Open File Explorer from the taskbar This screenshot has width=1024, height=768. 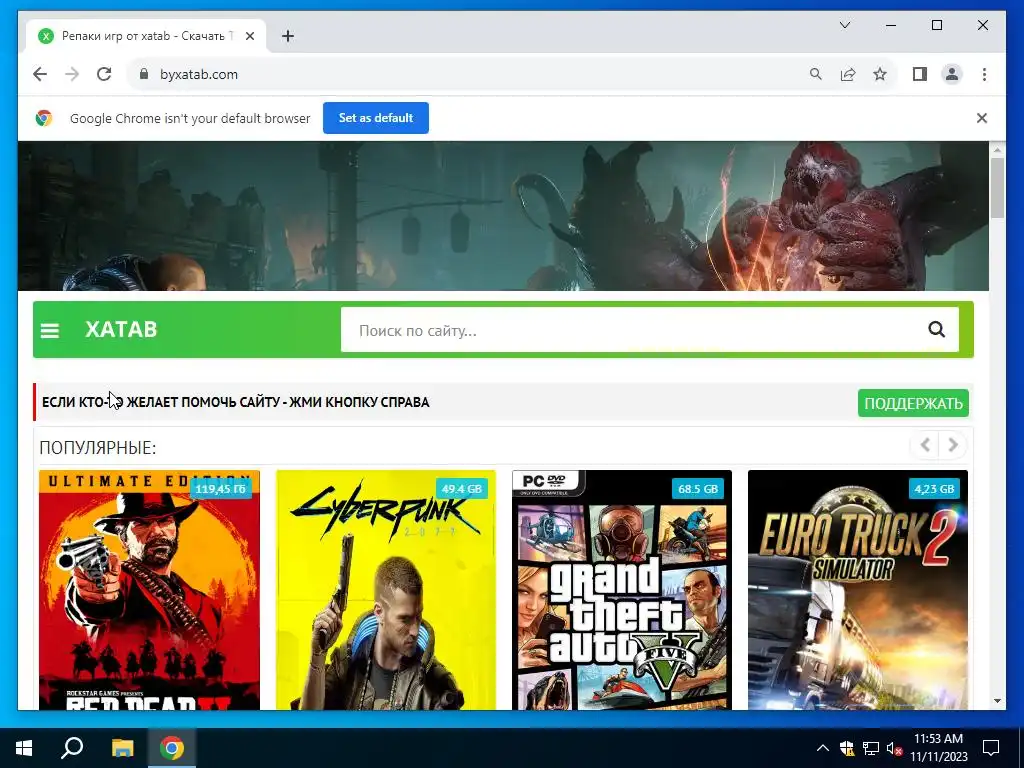pyautogui.click(x=122, y=748)
